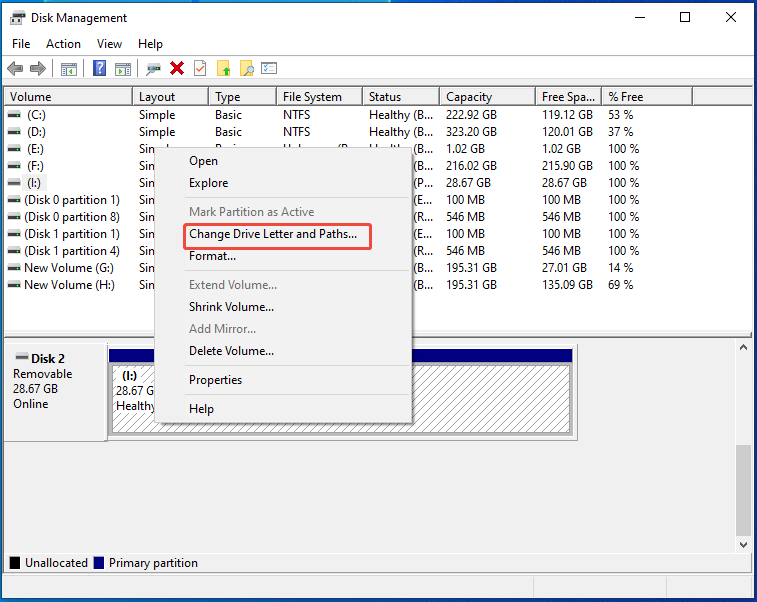Click the Forward arrow toolbar icon

(x=38, y=68)
